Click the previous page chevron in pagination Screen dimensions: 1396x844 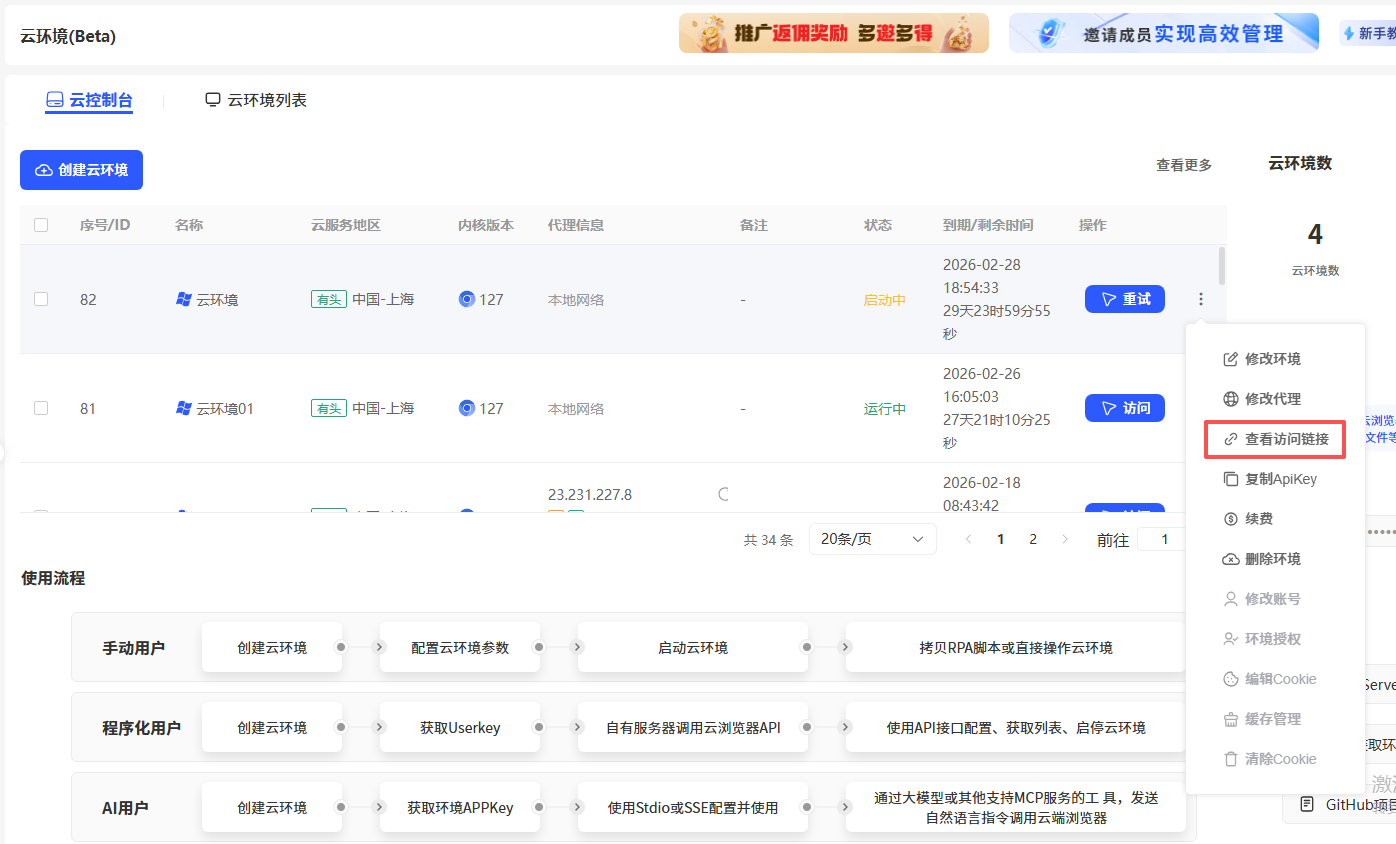point(968,539)
